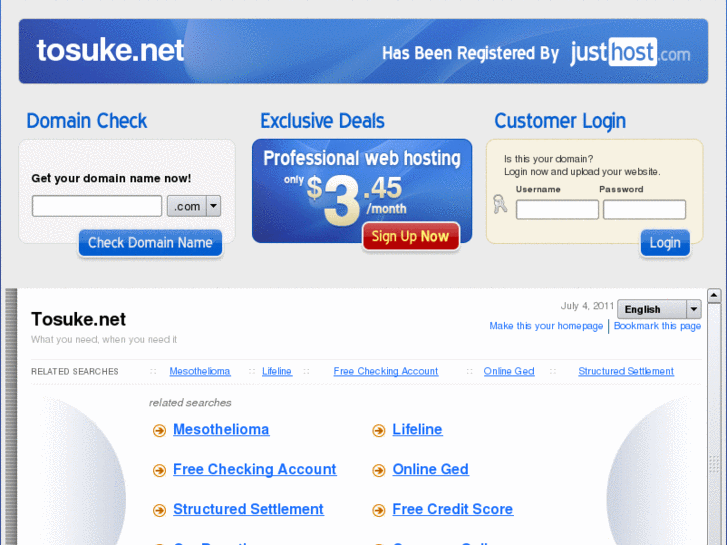This screenshot has width=727, height=545.
Task: Click the arrow icon beside Online Ged
Action: [x=379, y=471]
